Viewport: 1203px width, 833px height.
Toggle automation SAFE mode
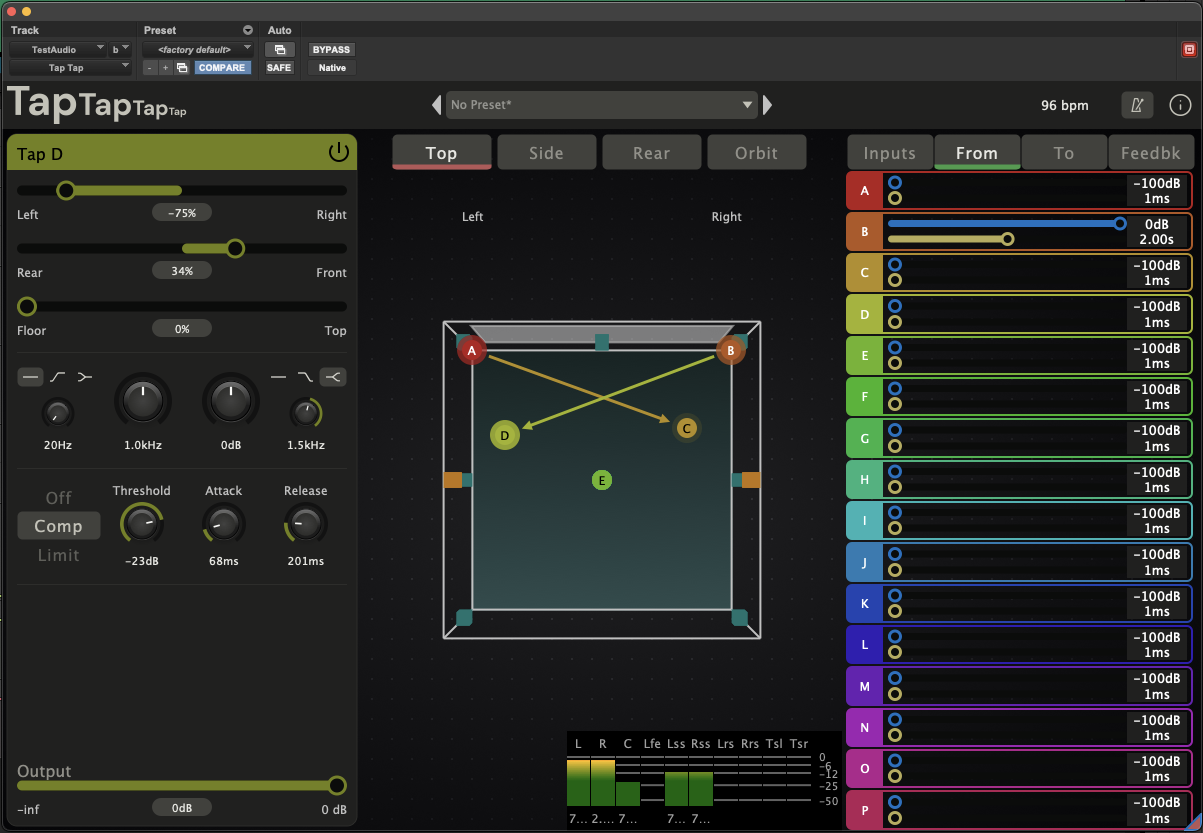279,68
